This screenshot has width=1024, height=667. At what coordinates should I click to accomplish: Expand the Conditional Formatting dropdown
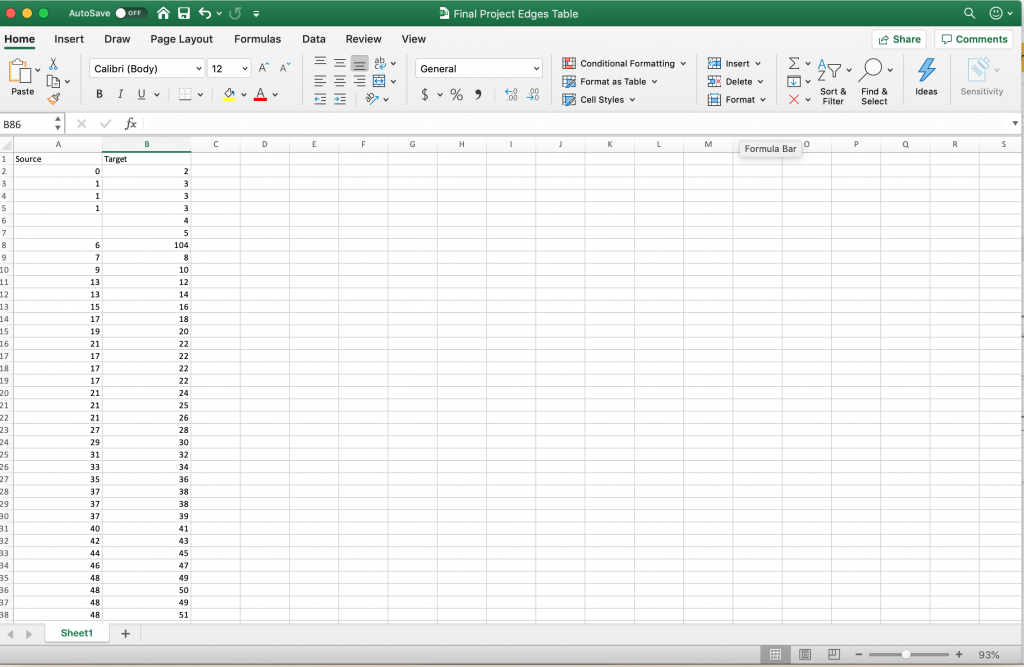tap(683, 63)
